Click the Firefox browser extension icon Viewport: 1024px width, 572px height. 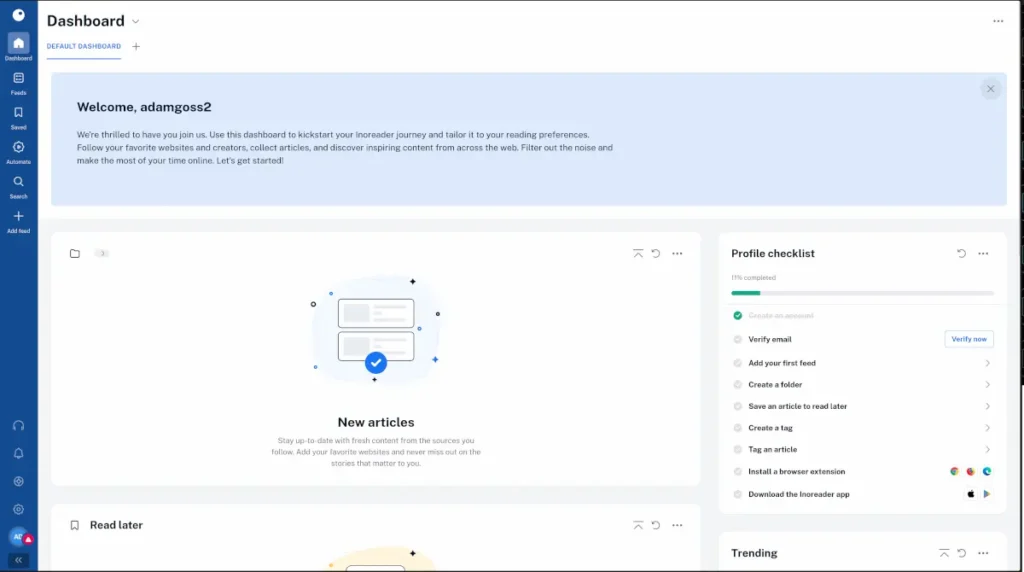click(970, 471)
